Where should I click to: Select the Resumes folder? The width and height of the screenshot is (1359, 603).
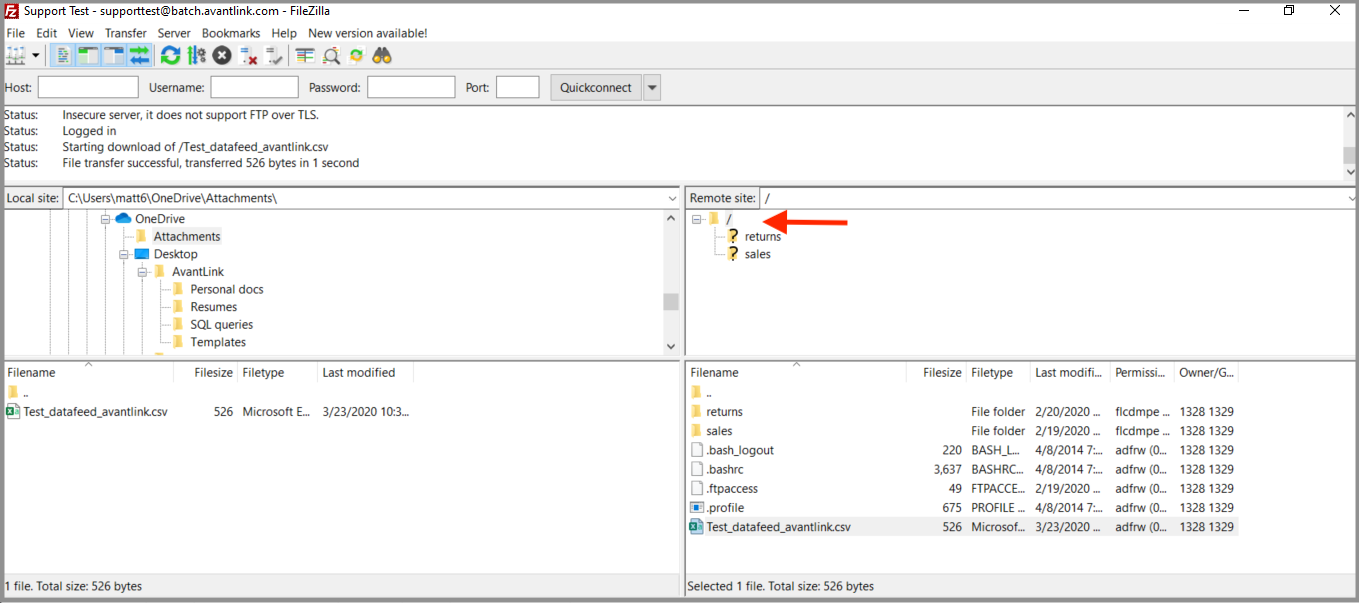214,307
